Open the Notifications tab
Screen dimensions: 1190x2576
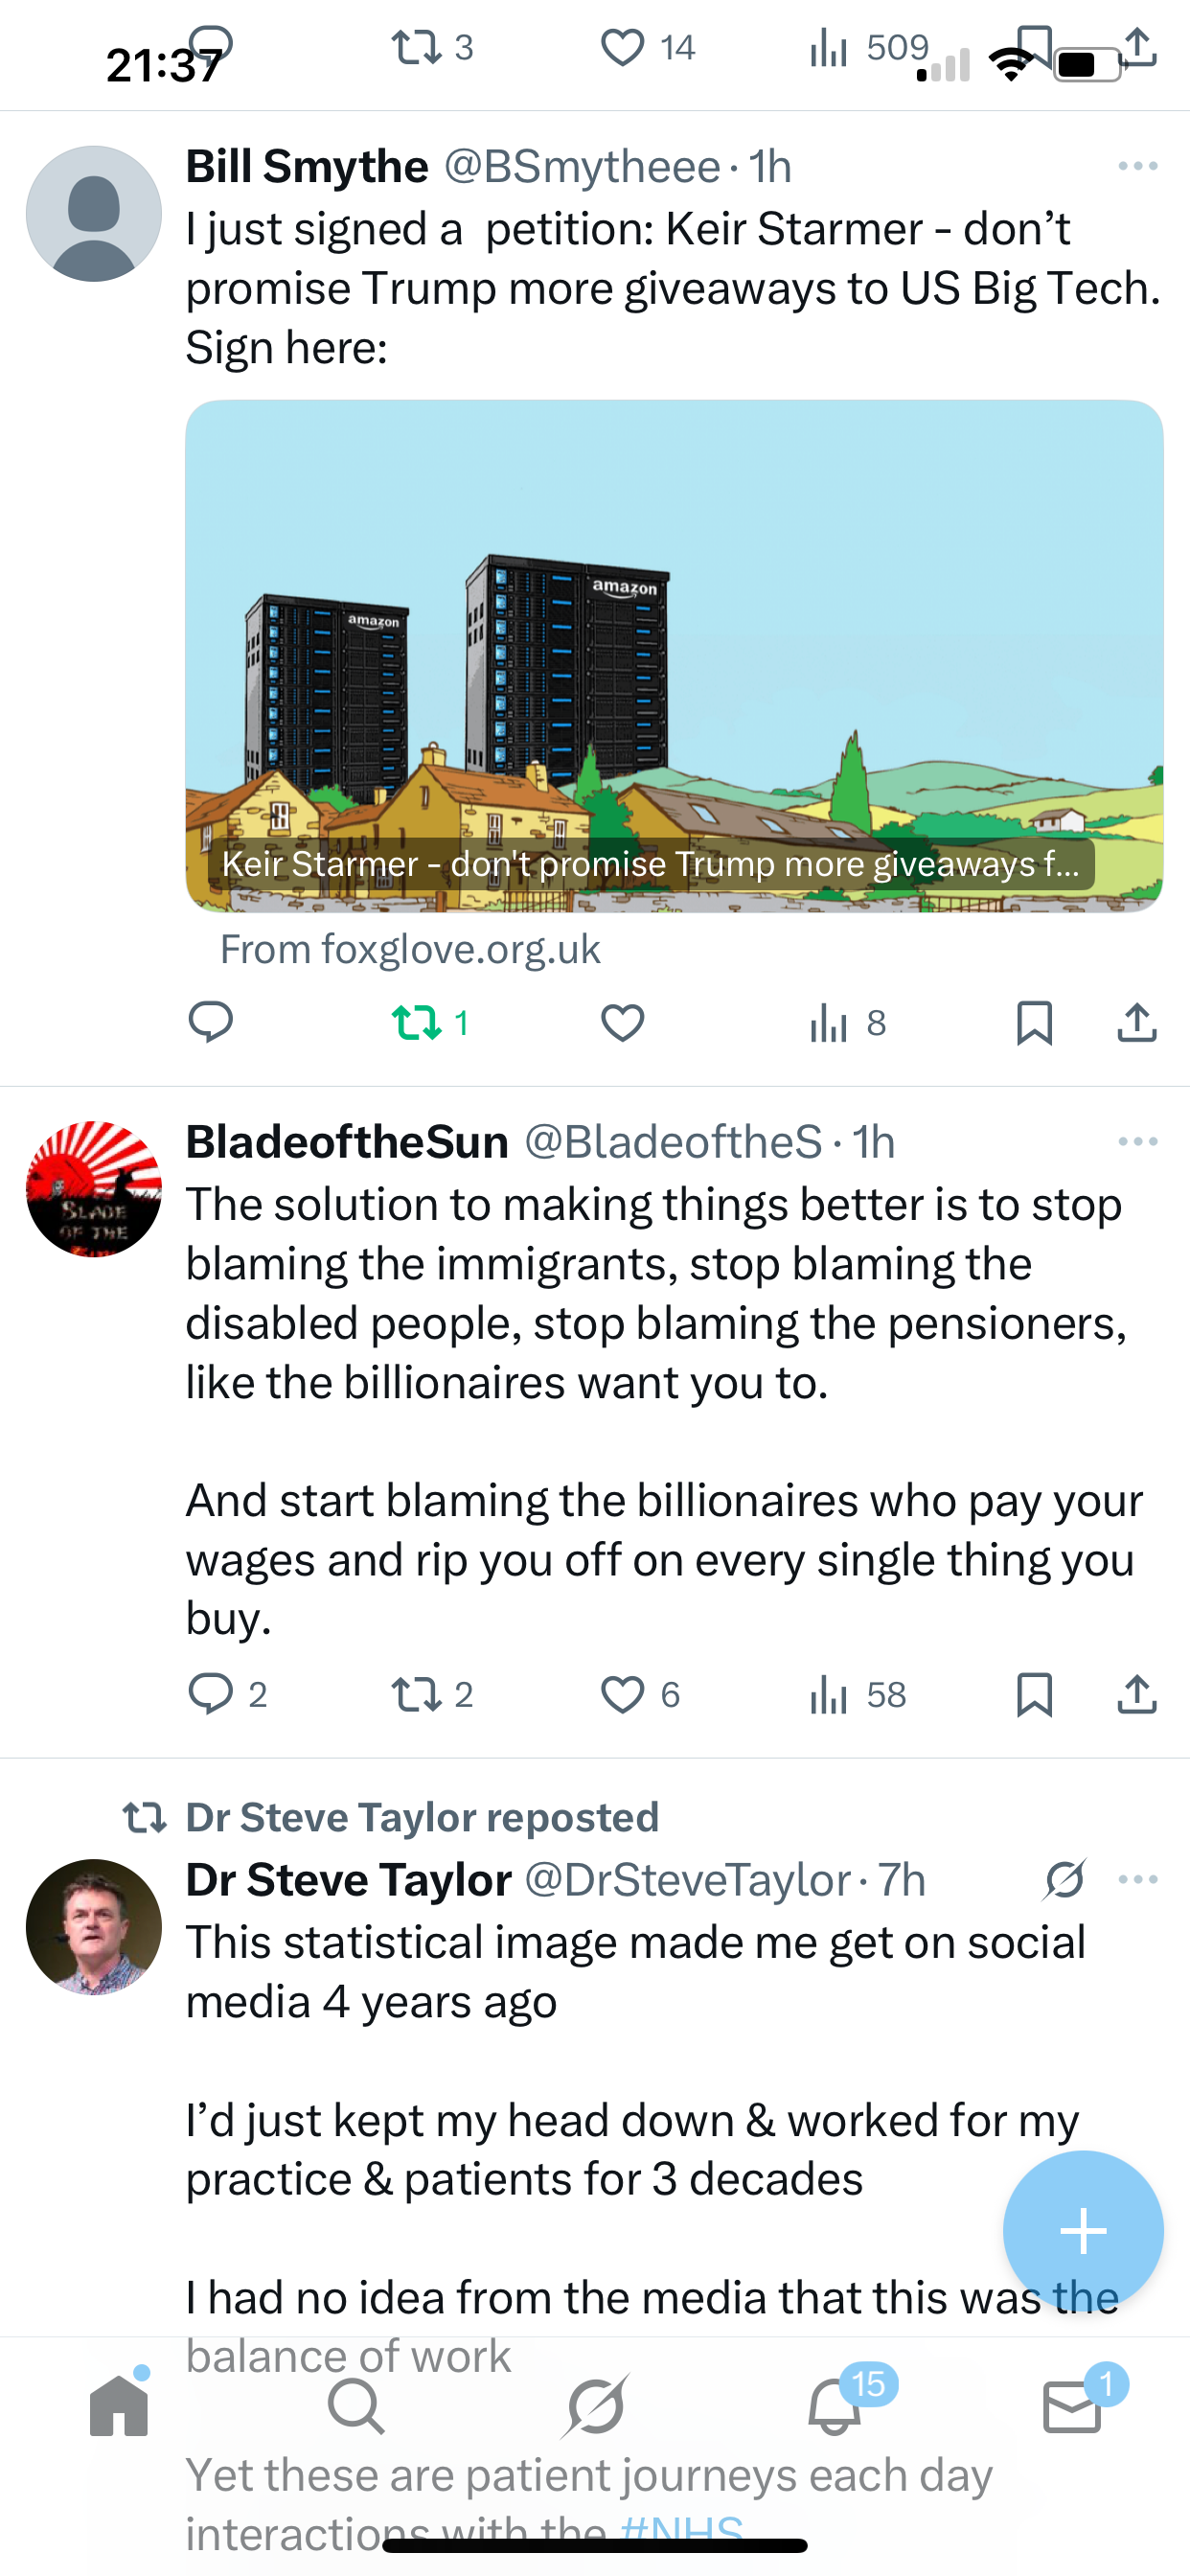[x=834, y=2406]
